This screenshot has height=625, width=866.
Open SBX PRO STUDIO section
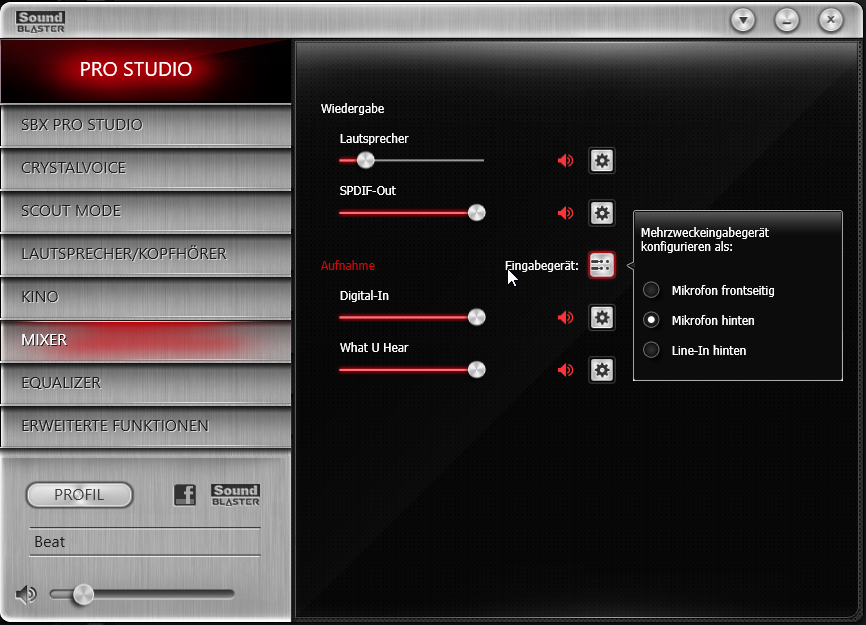pos(146,125)
